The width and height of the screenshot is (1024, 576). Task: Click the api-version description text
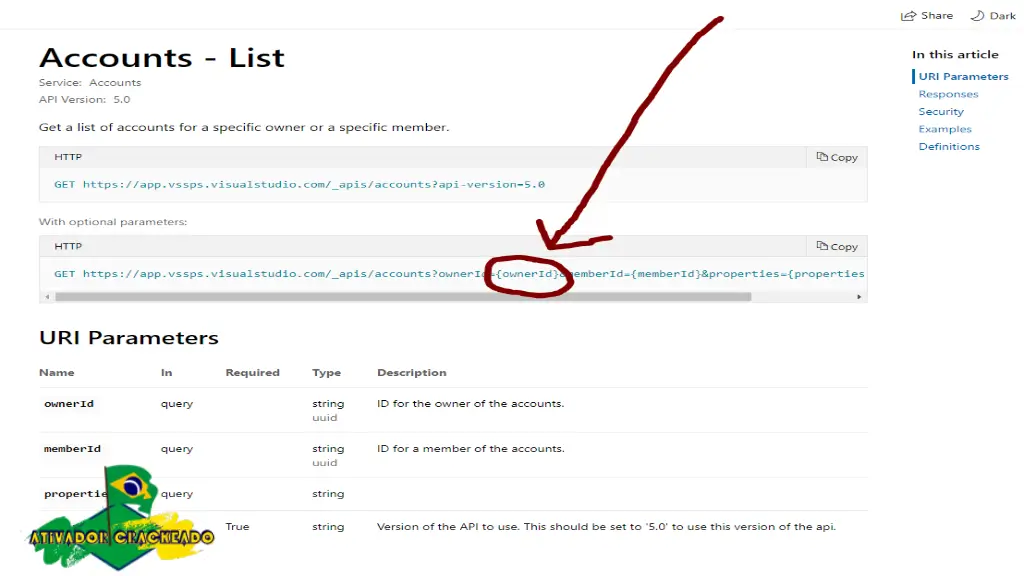(x=606, y=527)
